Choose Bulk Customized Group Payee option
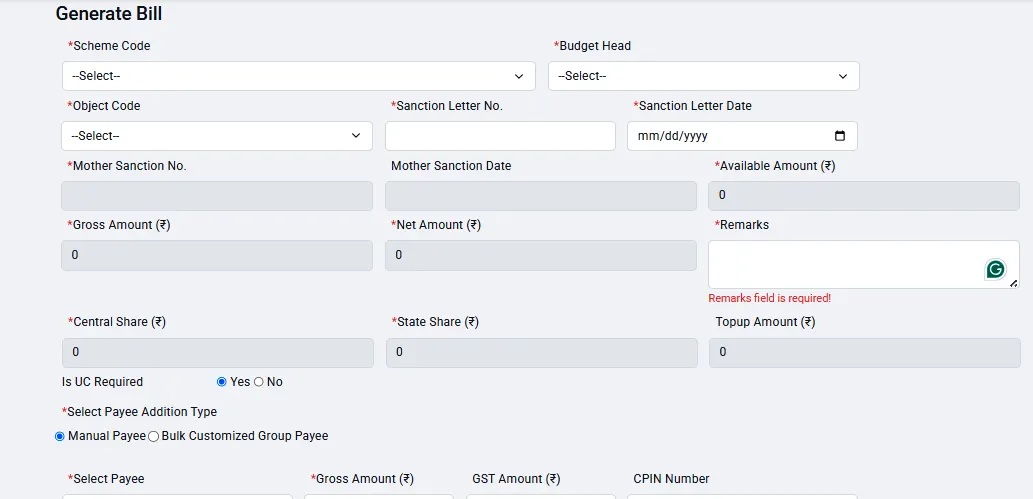This screenshot has height=499, width=1033. [154, 436]
